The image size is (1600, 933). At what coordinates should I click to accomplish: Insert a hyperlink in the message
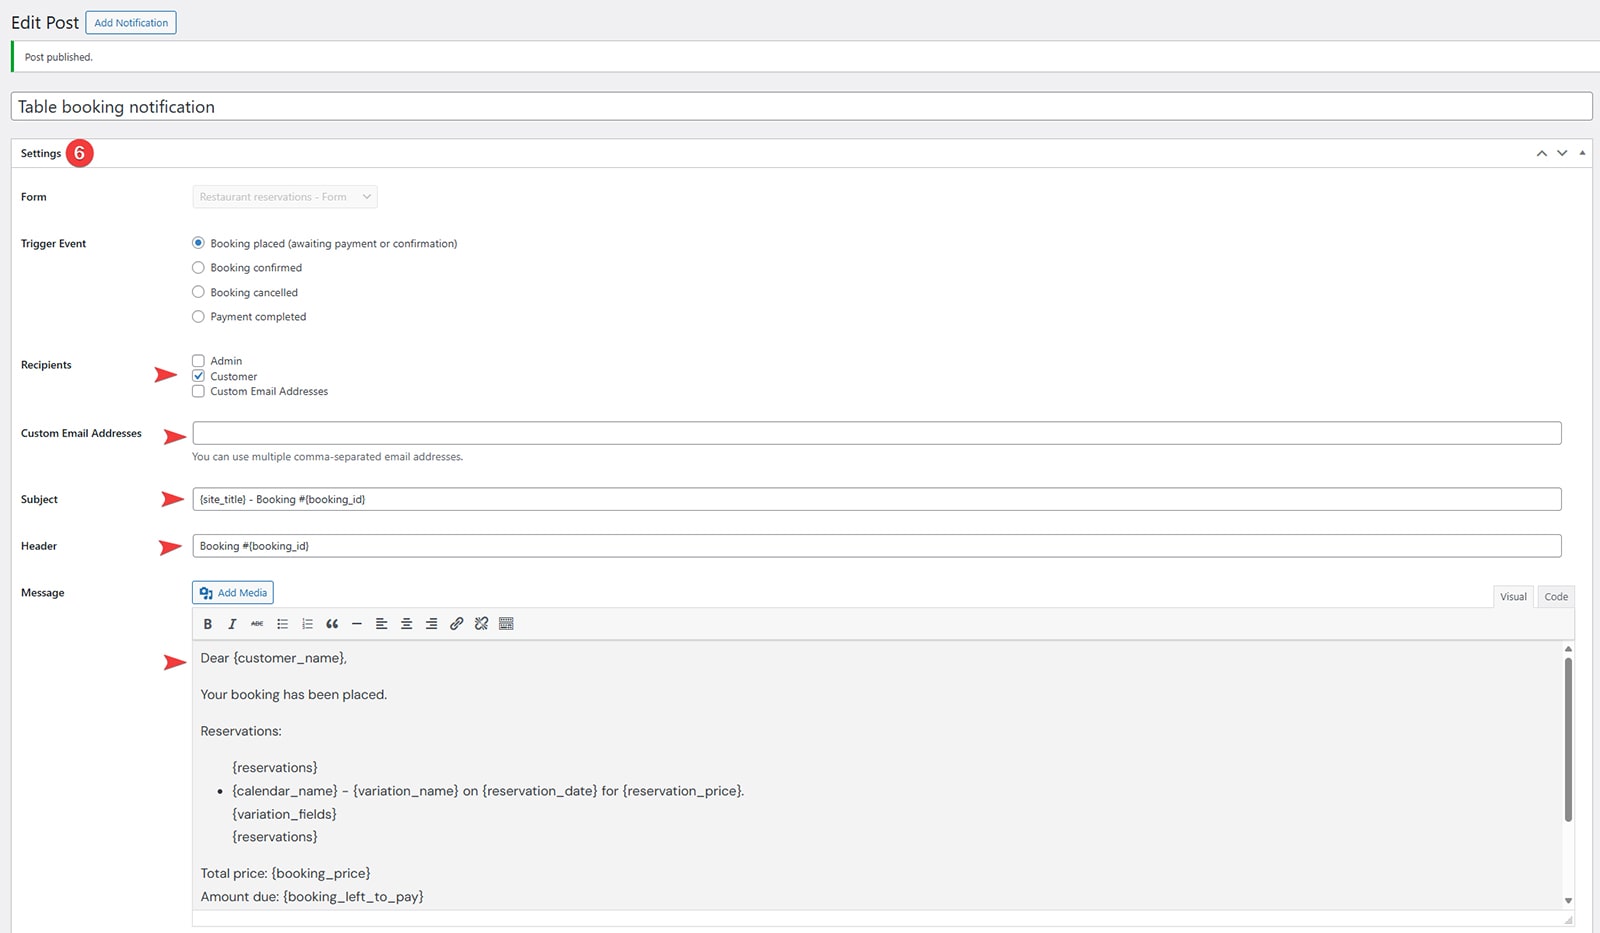coord(457,623)
